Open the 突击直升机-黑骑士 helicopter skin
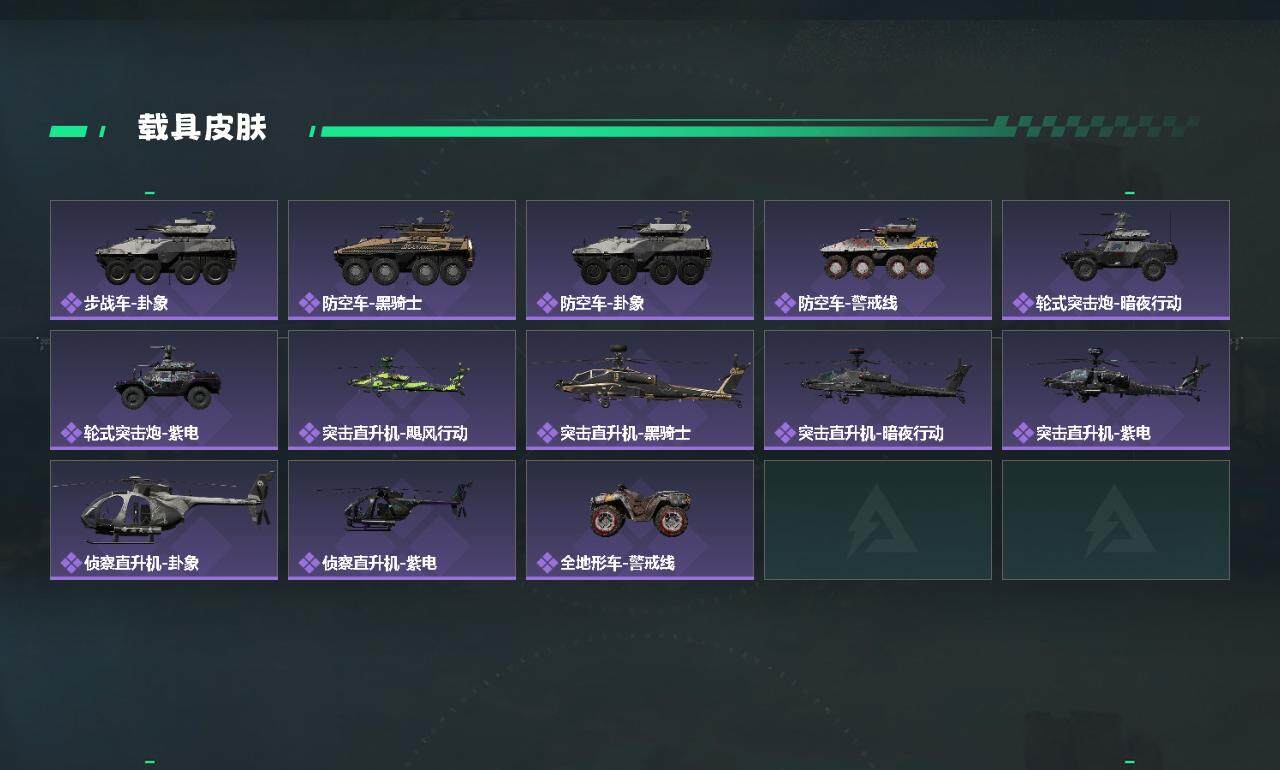The width and height of the screenshot is (1280, 770). 640,390
